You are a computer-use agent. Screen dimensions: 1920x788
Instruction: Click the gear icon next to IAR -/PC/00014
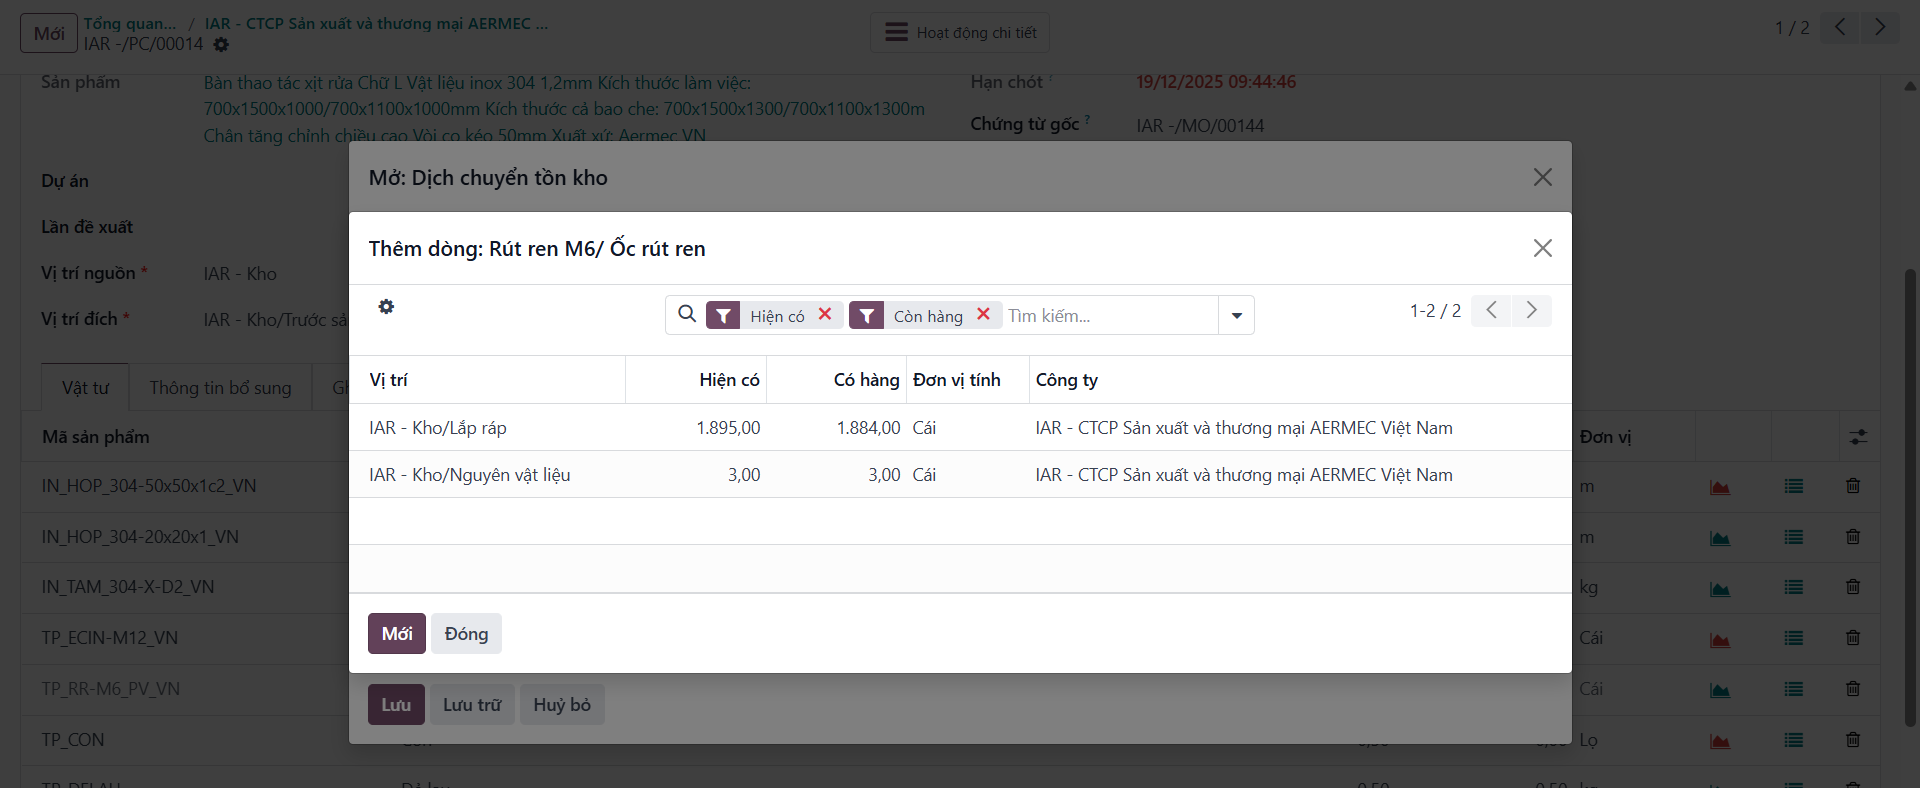pyautogui.click(x=221, y=45)
